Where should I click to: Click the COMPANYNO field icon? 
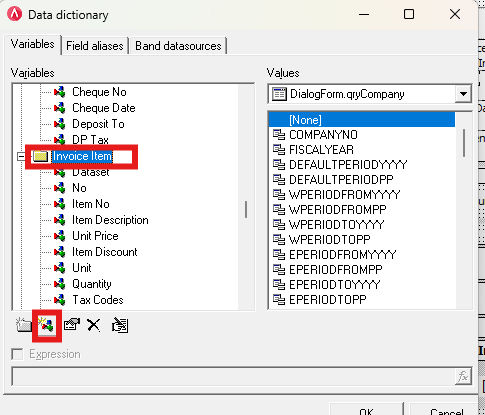coord(279,135)
